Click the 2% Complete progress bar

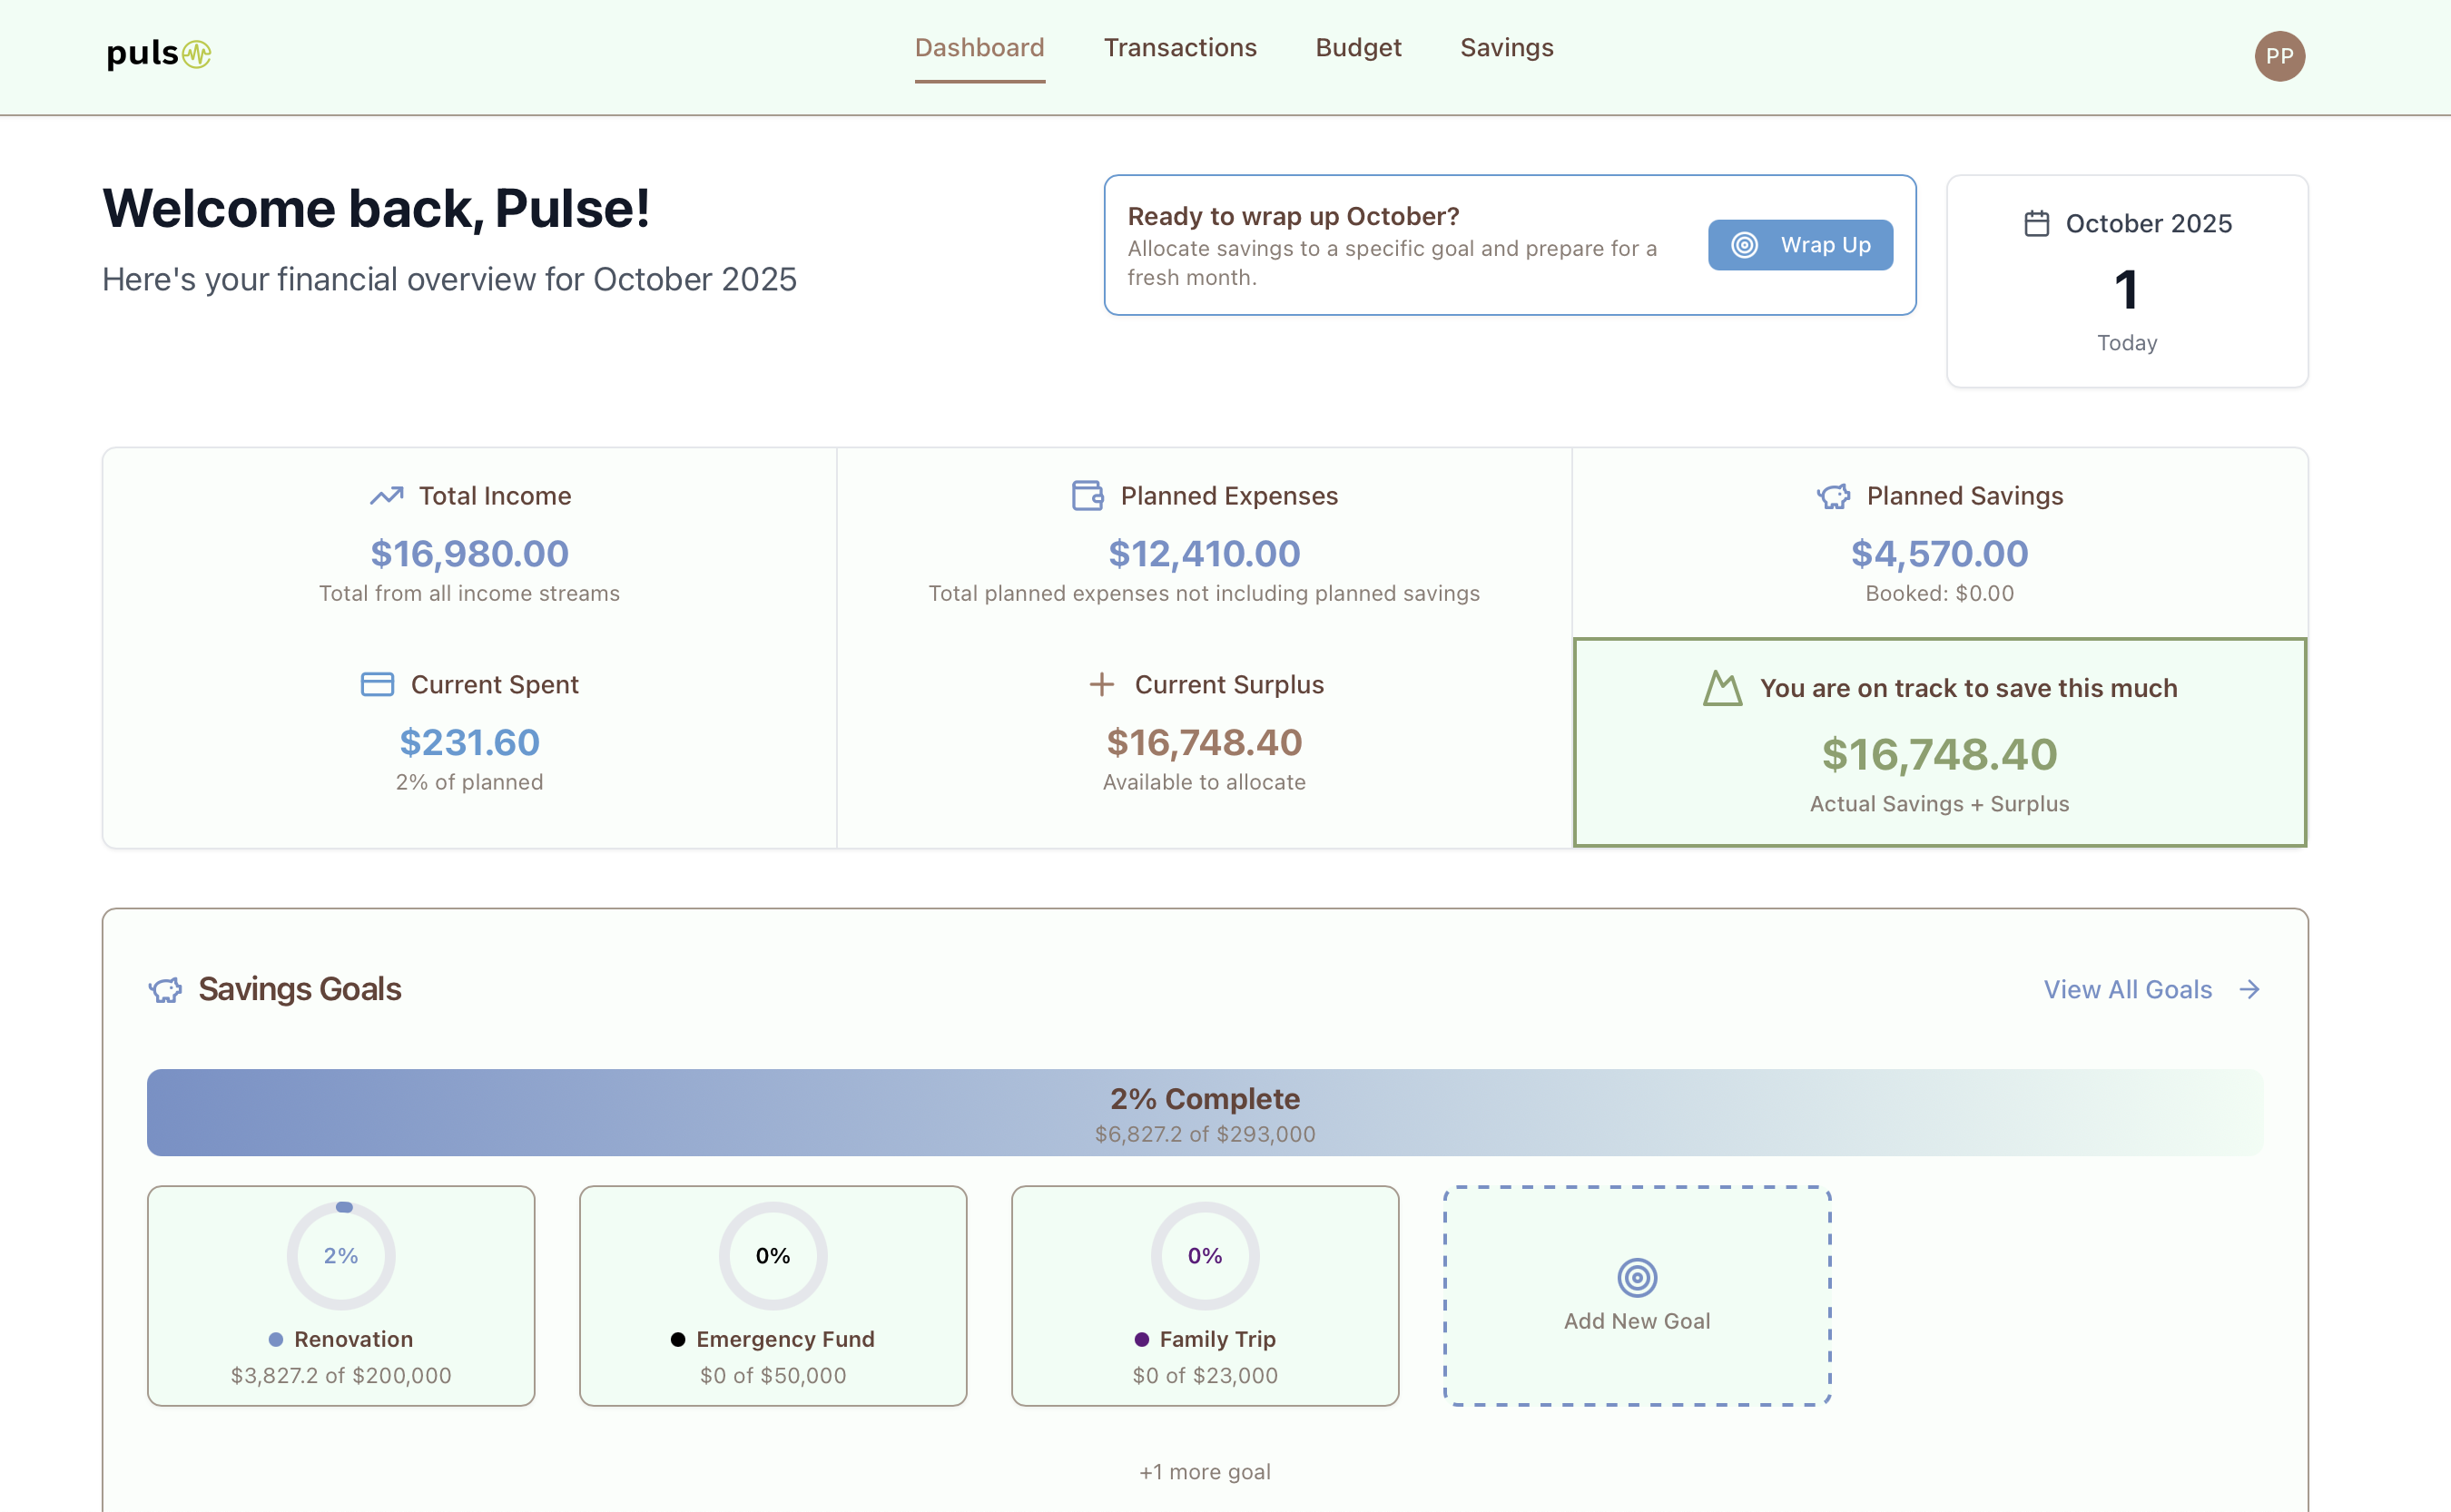(1204, 1112)
